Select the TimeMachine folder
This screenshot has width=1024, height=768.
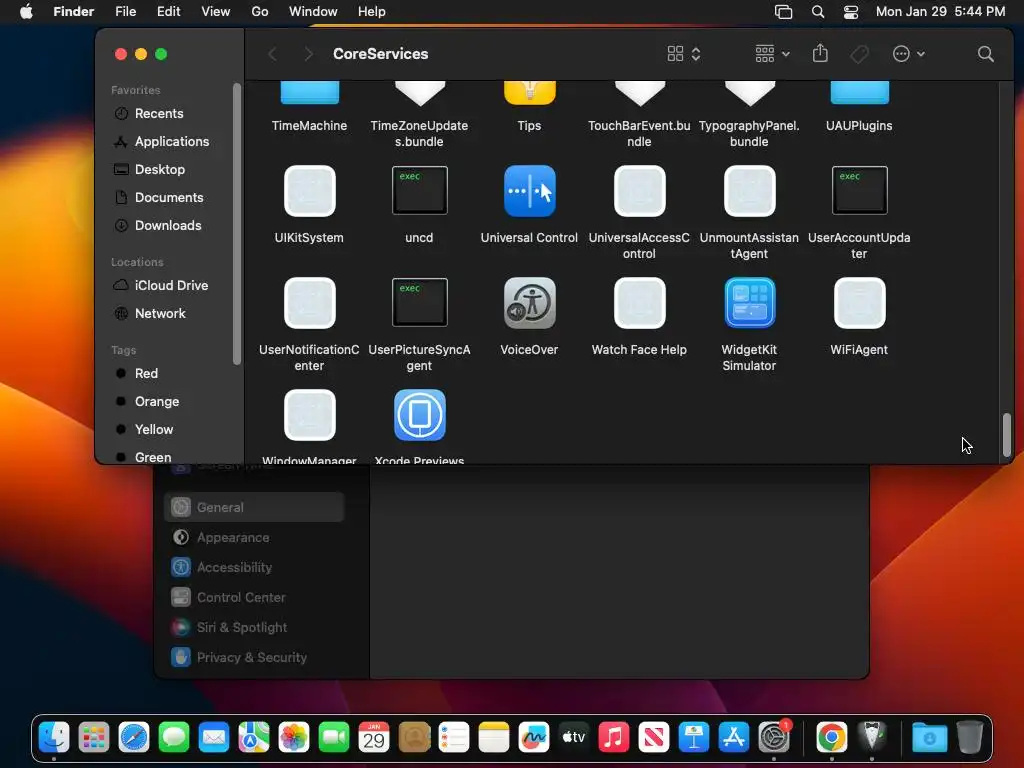click(x=310, y=93)
